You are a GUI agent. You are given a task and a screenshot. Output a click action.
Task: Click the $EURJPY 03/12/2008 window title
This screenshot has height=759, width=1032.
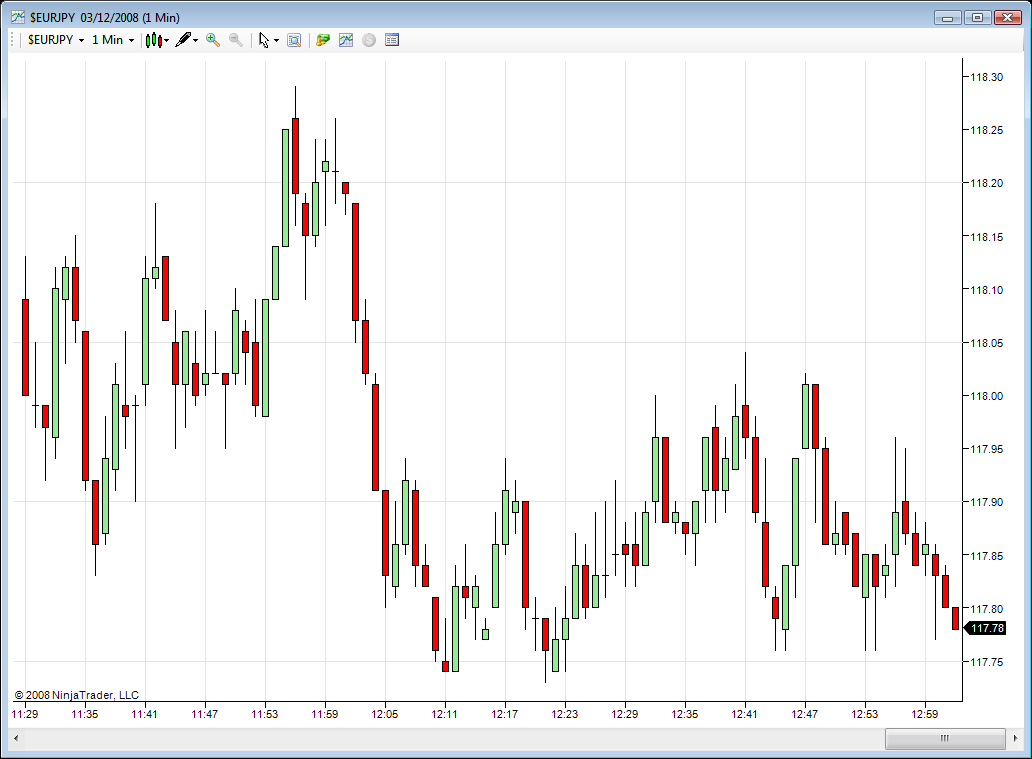pos(105,18)
